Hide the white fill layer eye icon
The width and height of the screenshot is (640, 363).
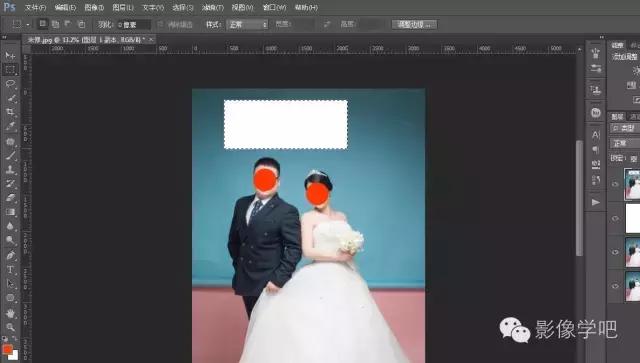615,219
